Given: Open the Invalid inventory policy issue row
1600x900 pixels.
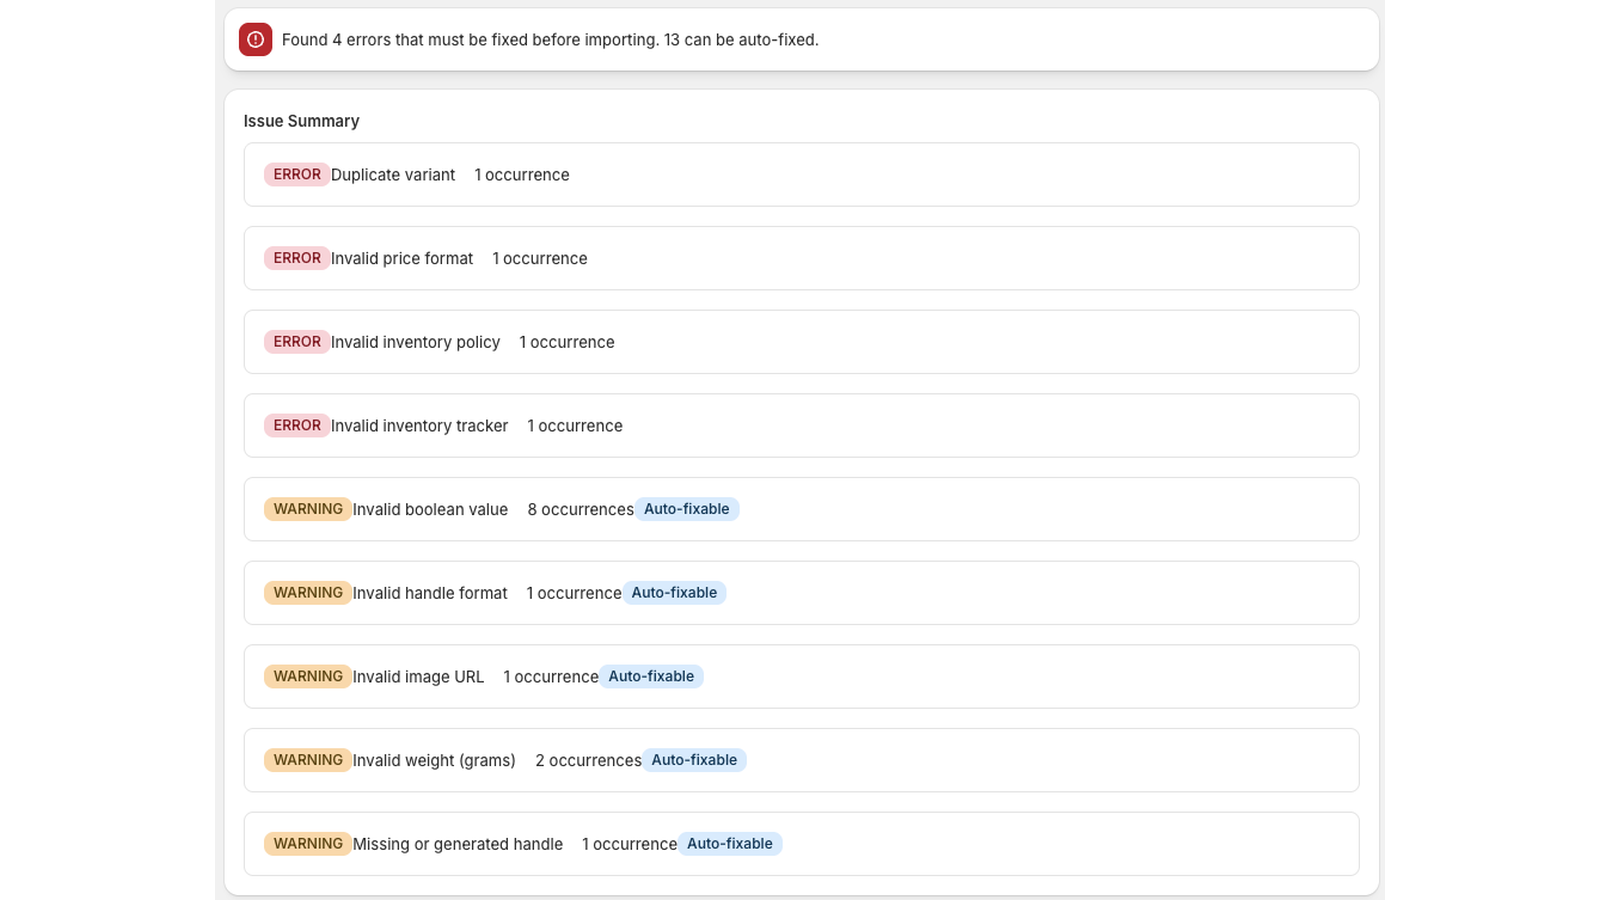Looking at the screenshot, I should [x=800, y=341].
